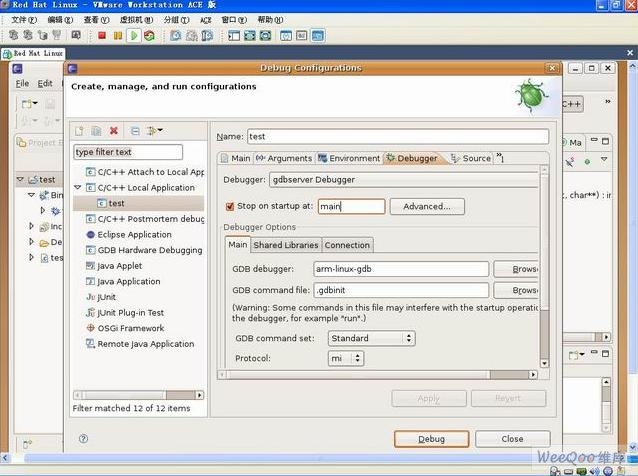The height and width of the screenshot is (476, 638).
Task: Click the disabled Apply button
Action: pos(429,398)
